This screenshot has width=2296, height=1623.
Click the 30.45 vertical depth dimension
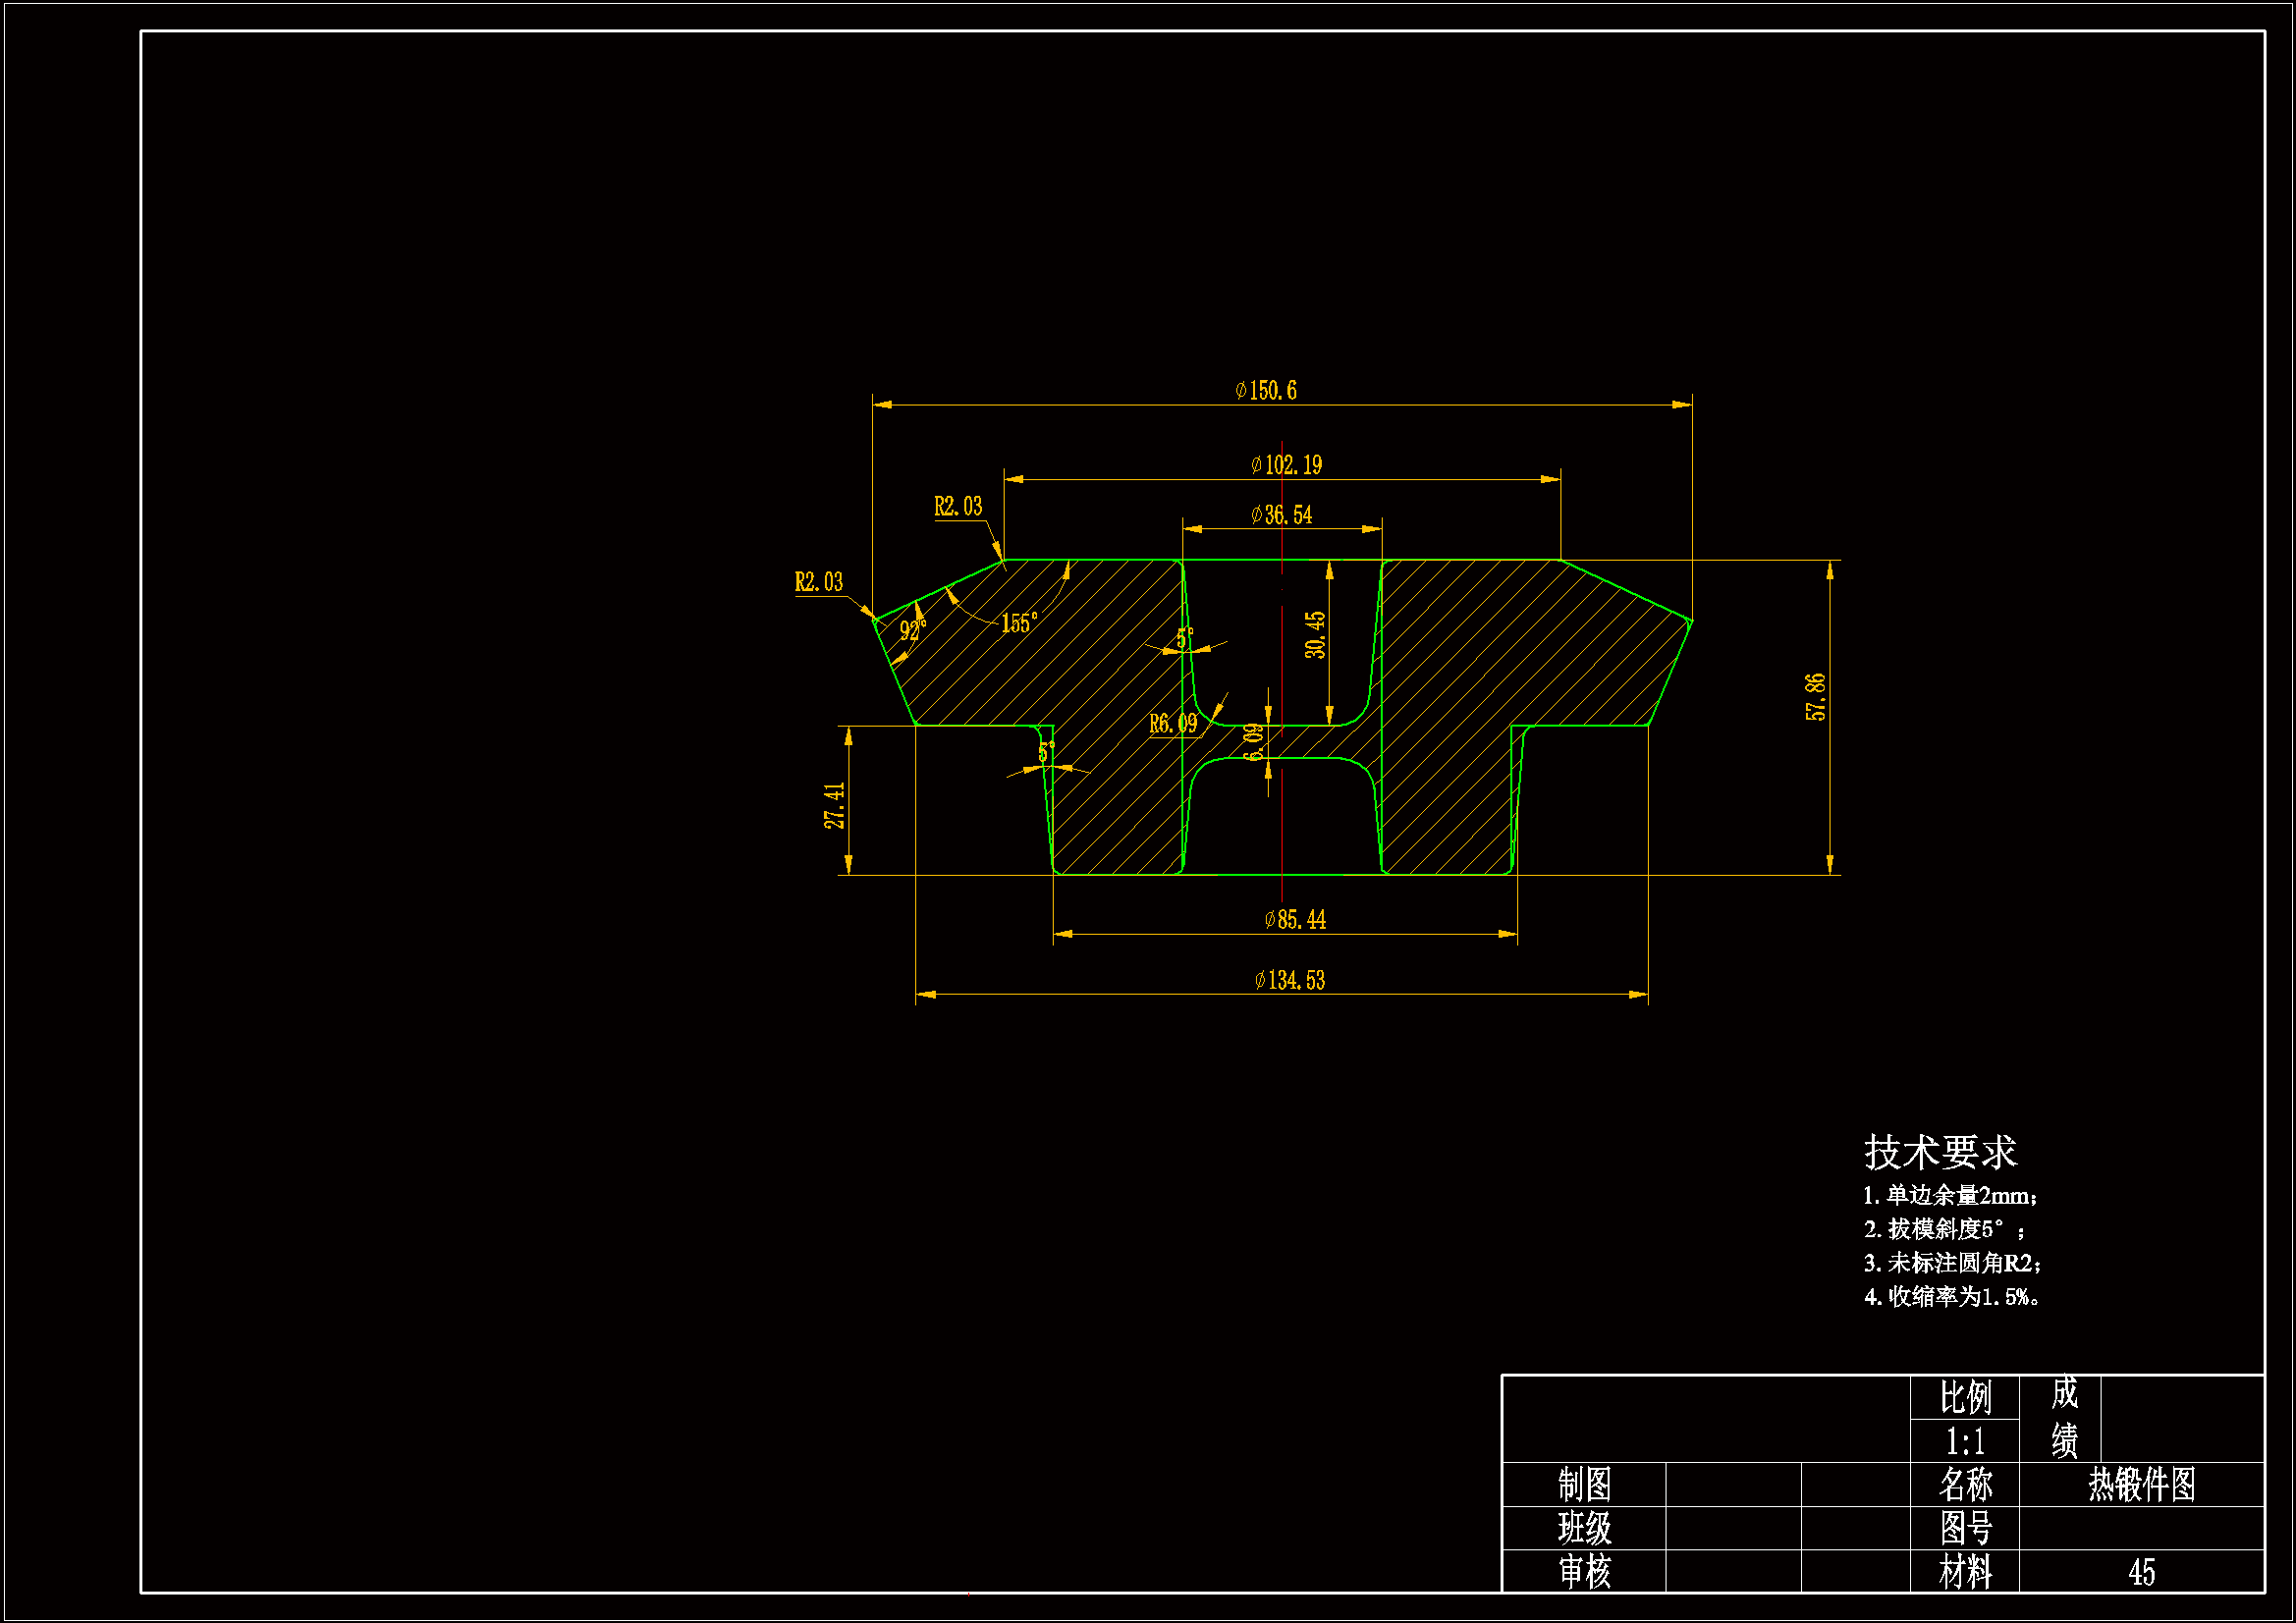1315,635
